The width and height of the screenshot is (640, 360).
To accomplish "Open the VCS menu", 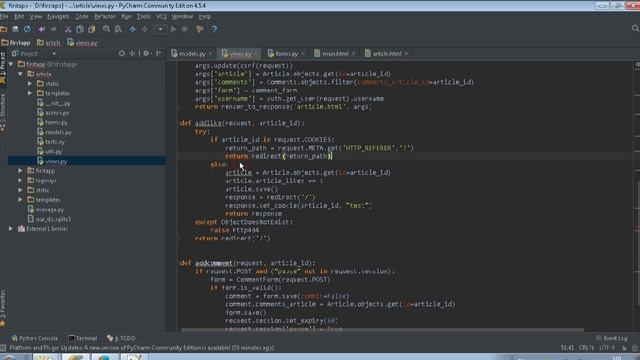I will tap(161, 17).
